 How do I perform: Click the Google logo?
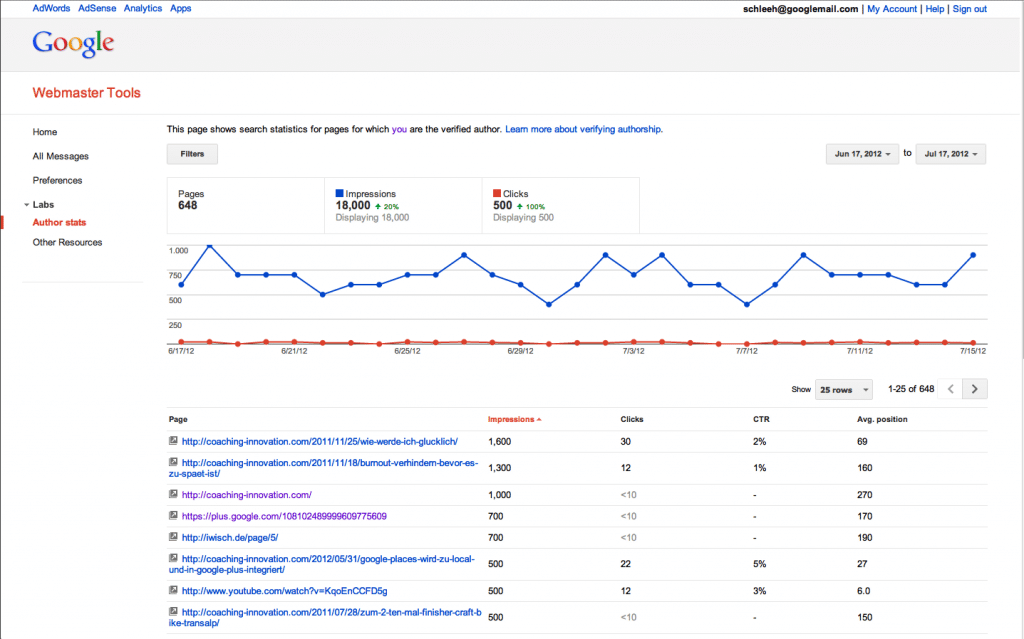pos(73,43)
